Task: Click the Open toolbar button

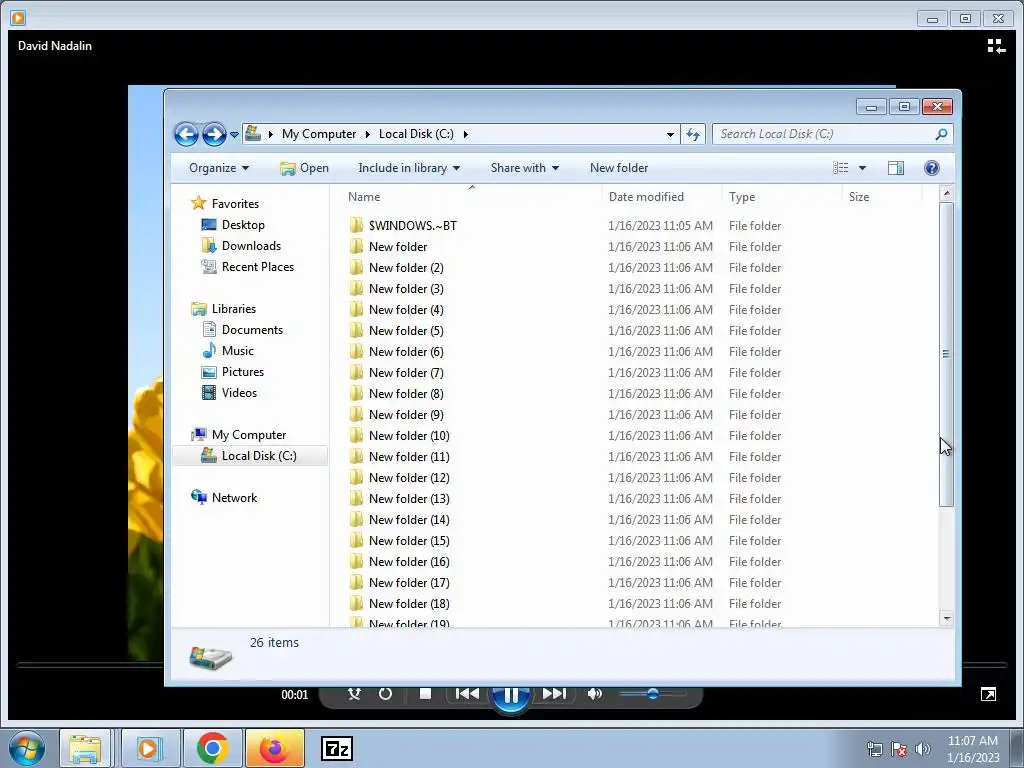Action: (x=304, y=168)
